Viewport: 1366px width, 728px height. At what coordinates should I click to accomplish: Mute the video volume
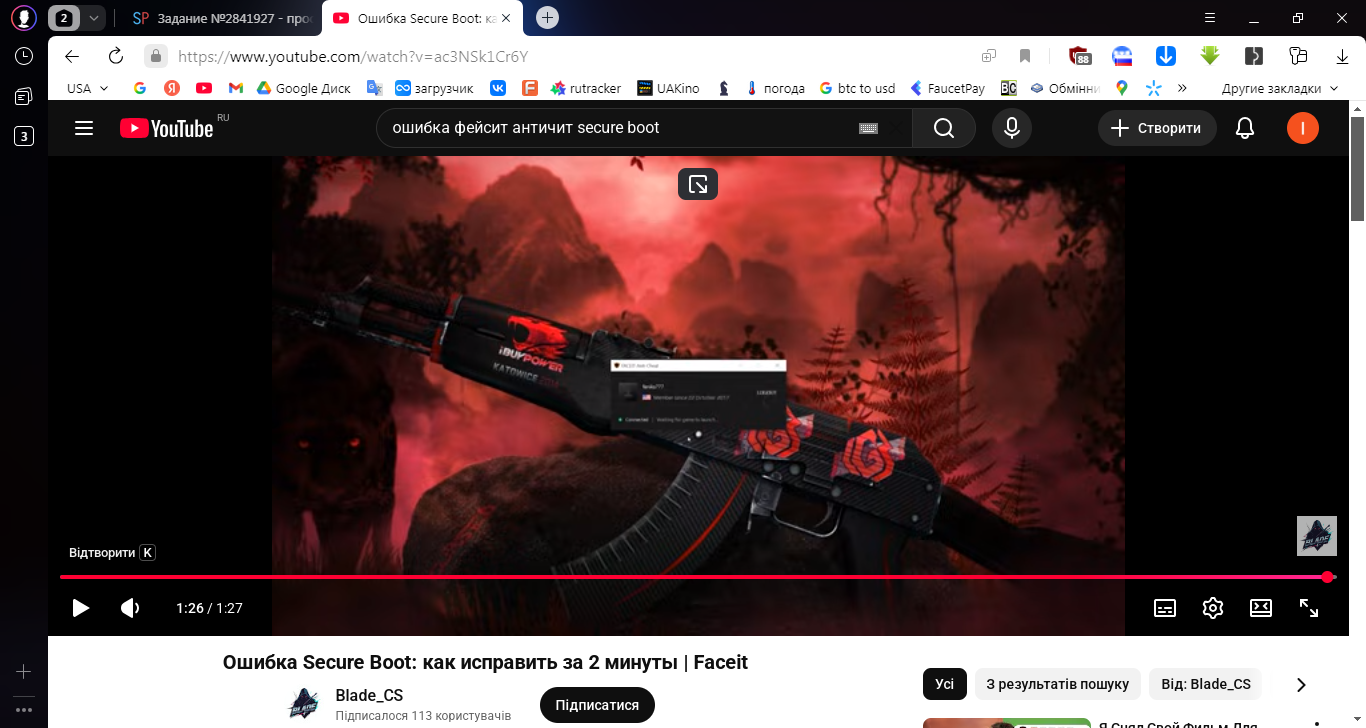click(x=130, y=608)
